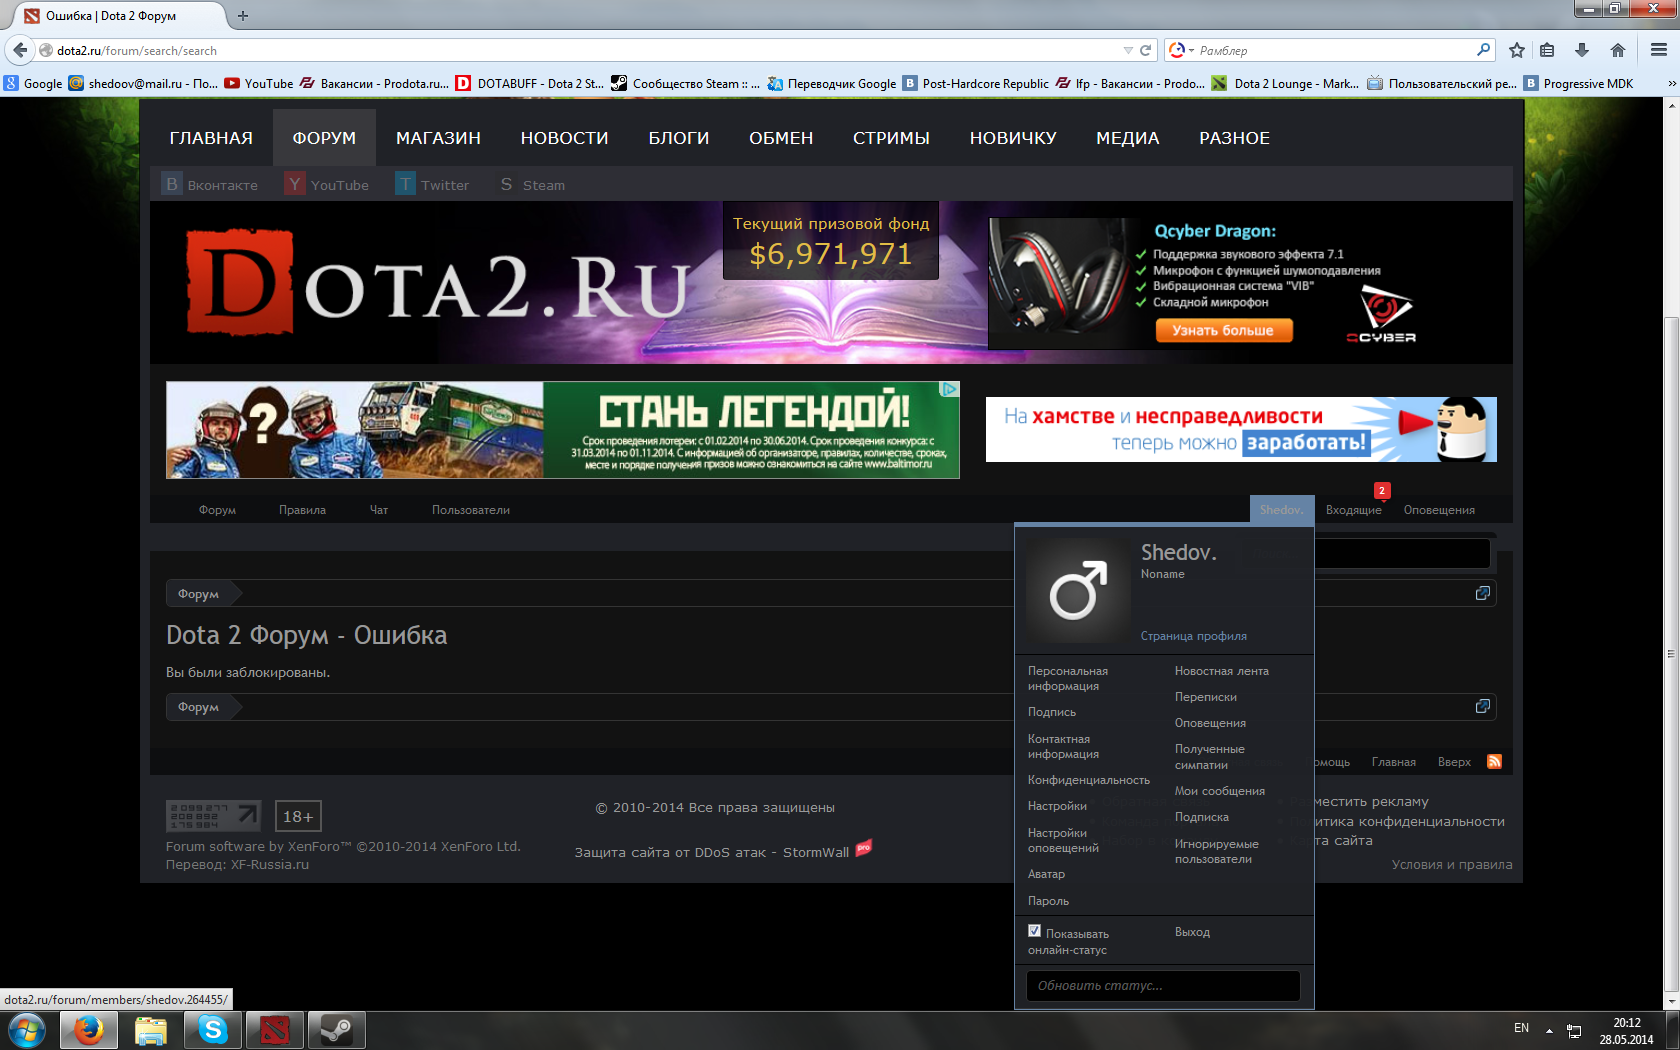Screen dimensions: 1680x1050
Task: Open the Пользователи forum subnav link
Action: click(471, 510)
